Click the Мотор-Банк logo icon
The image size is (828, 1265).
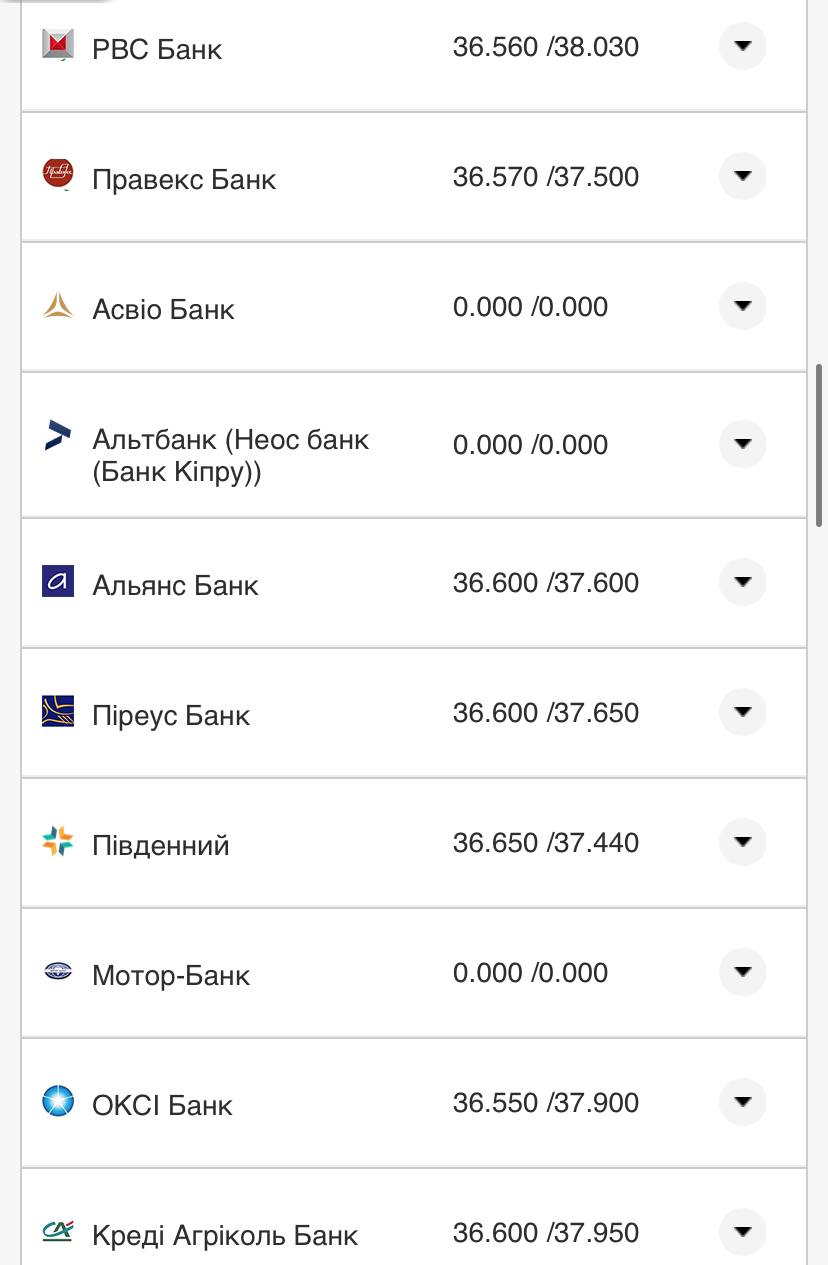tap(58, 971)
